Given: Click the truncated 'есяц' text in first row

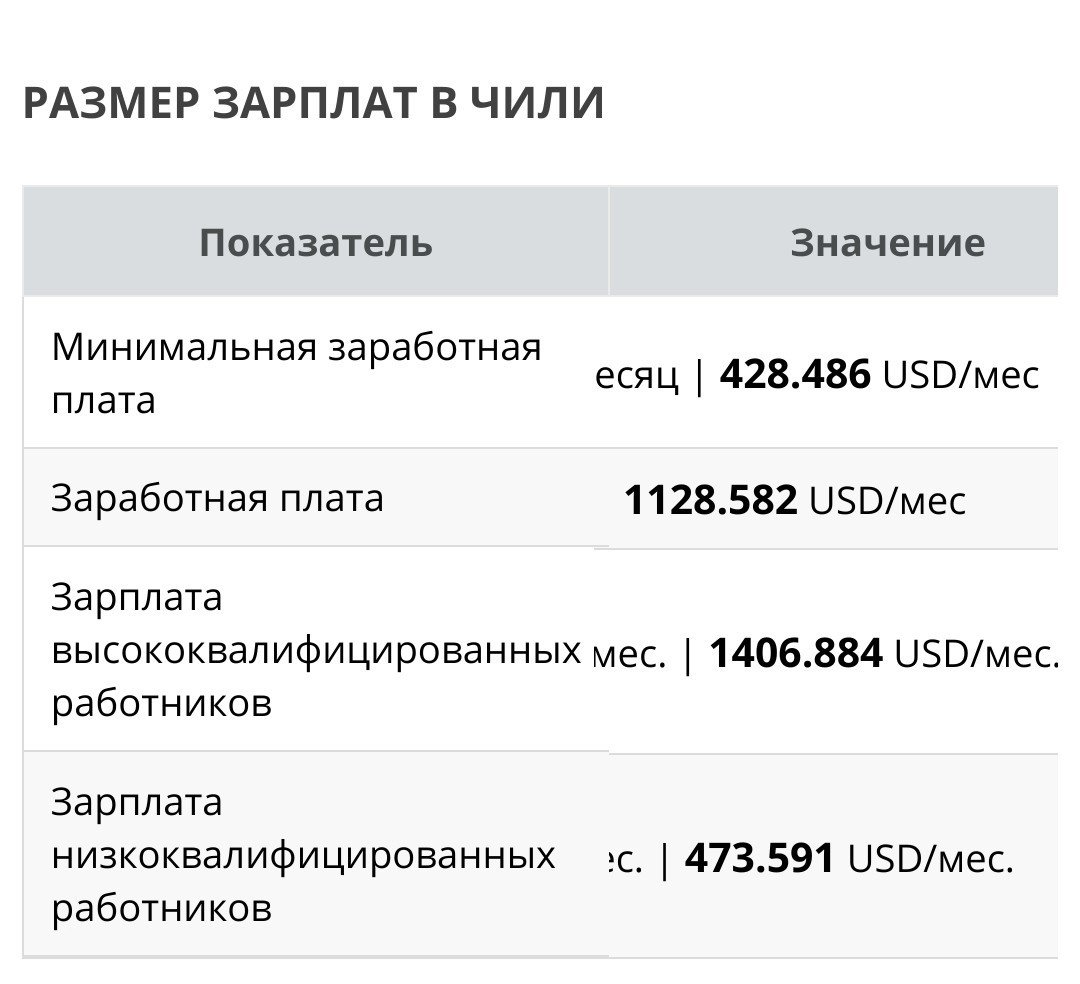Looking at the screenshot, I should [636, 376].
